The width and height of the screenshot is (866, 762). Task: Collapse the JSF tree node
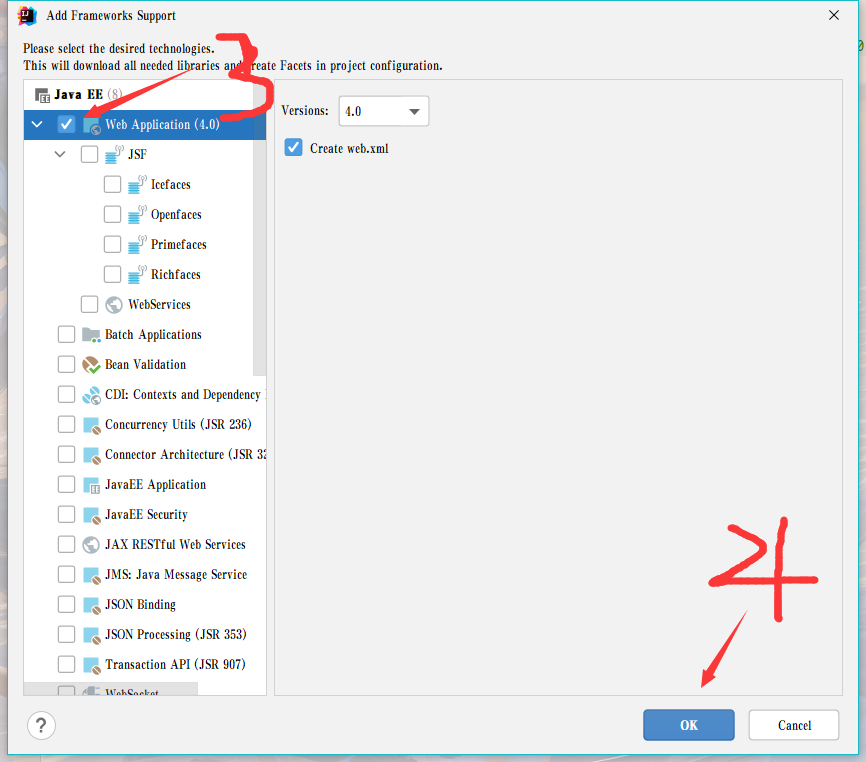pyautogui.click(x=60, y=155)
